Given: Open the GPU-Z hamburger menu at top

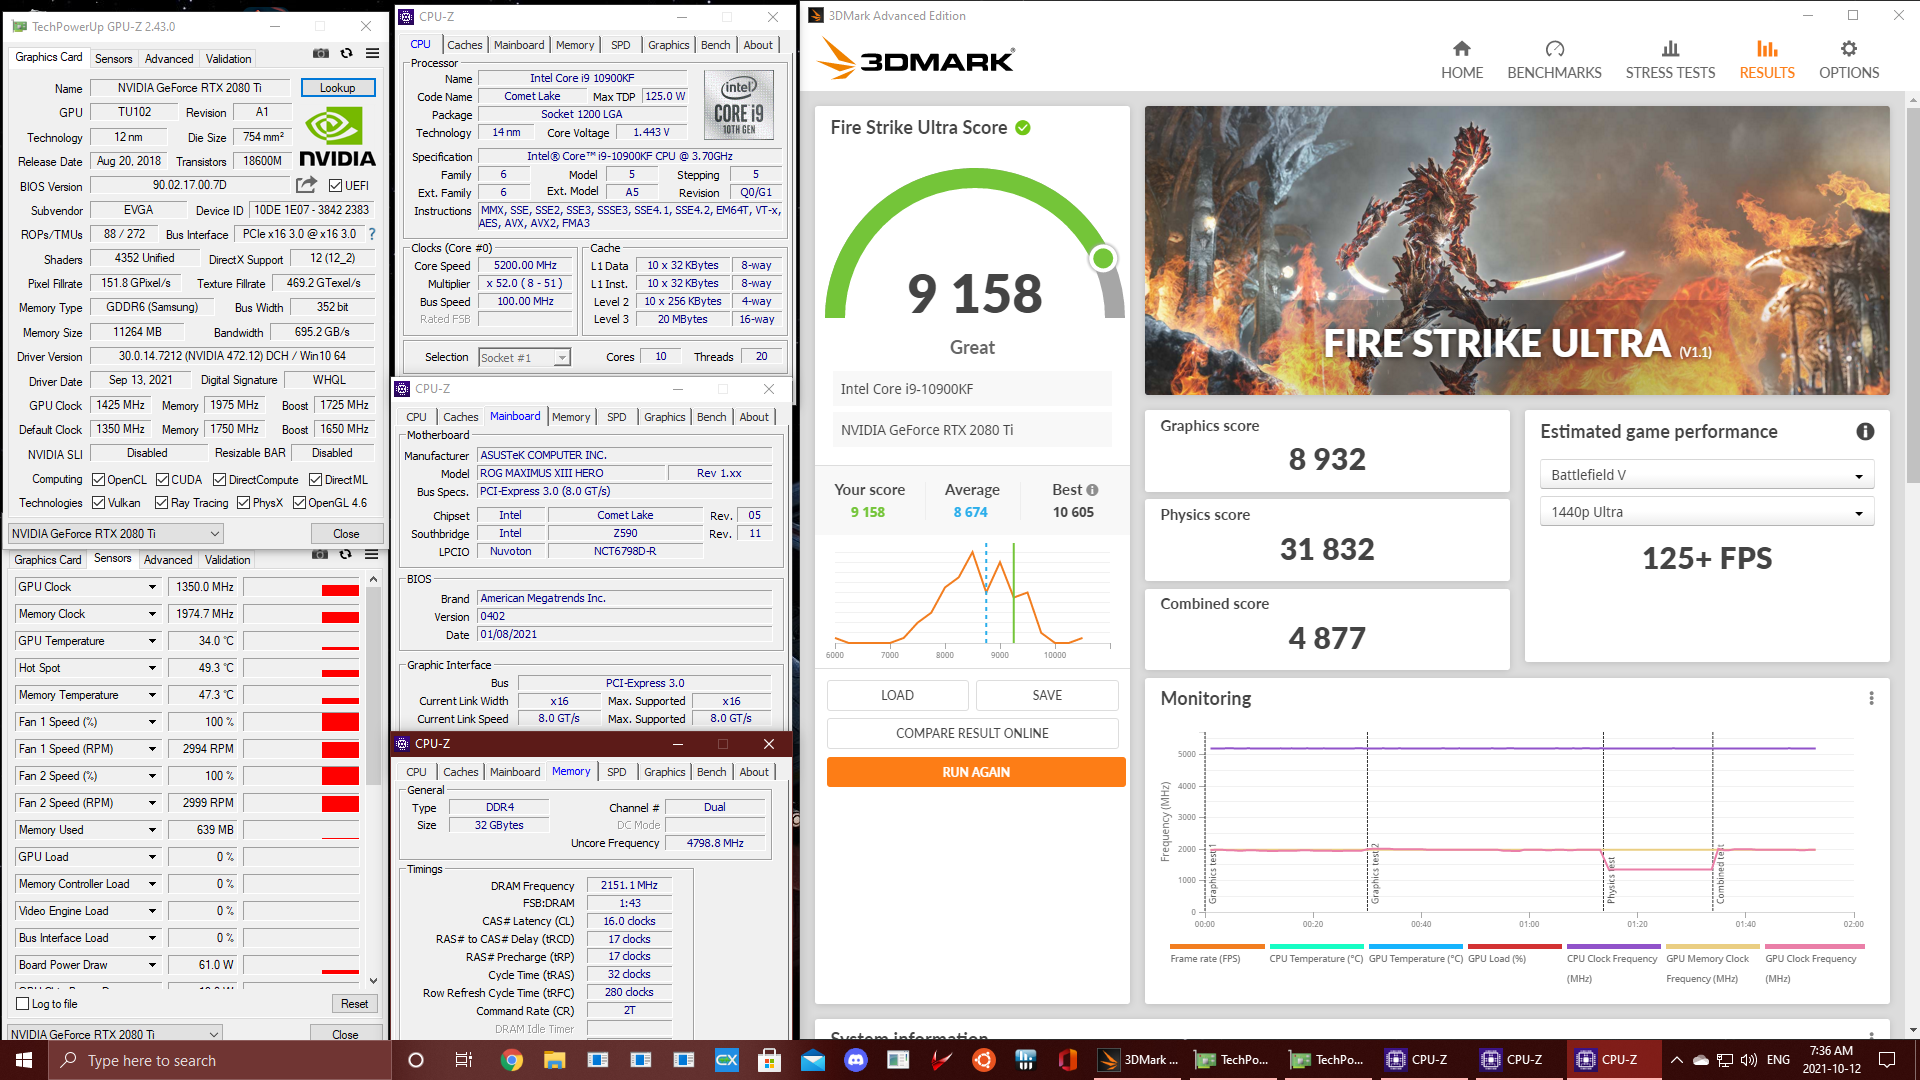Looking at the screenshot, I should (x=372, y=54).
